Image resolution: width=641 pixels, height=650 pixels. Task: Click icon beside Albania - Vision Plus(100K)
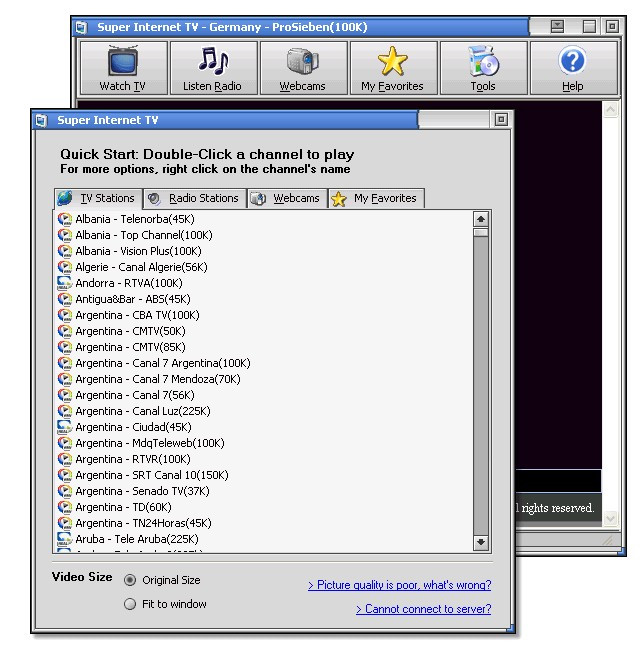pos(65,251)
